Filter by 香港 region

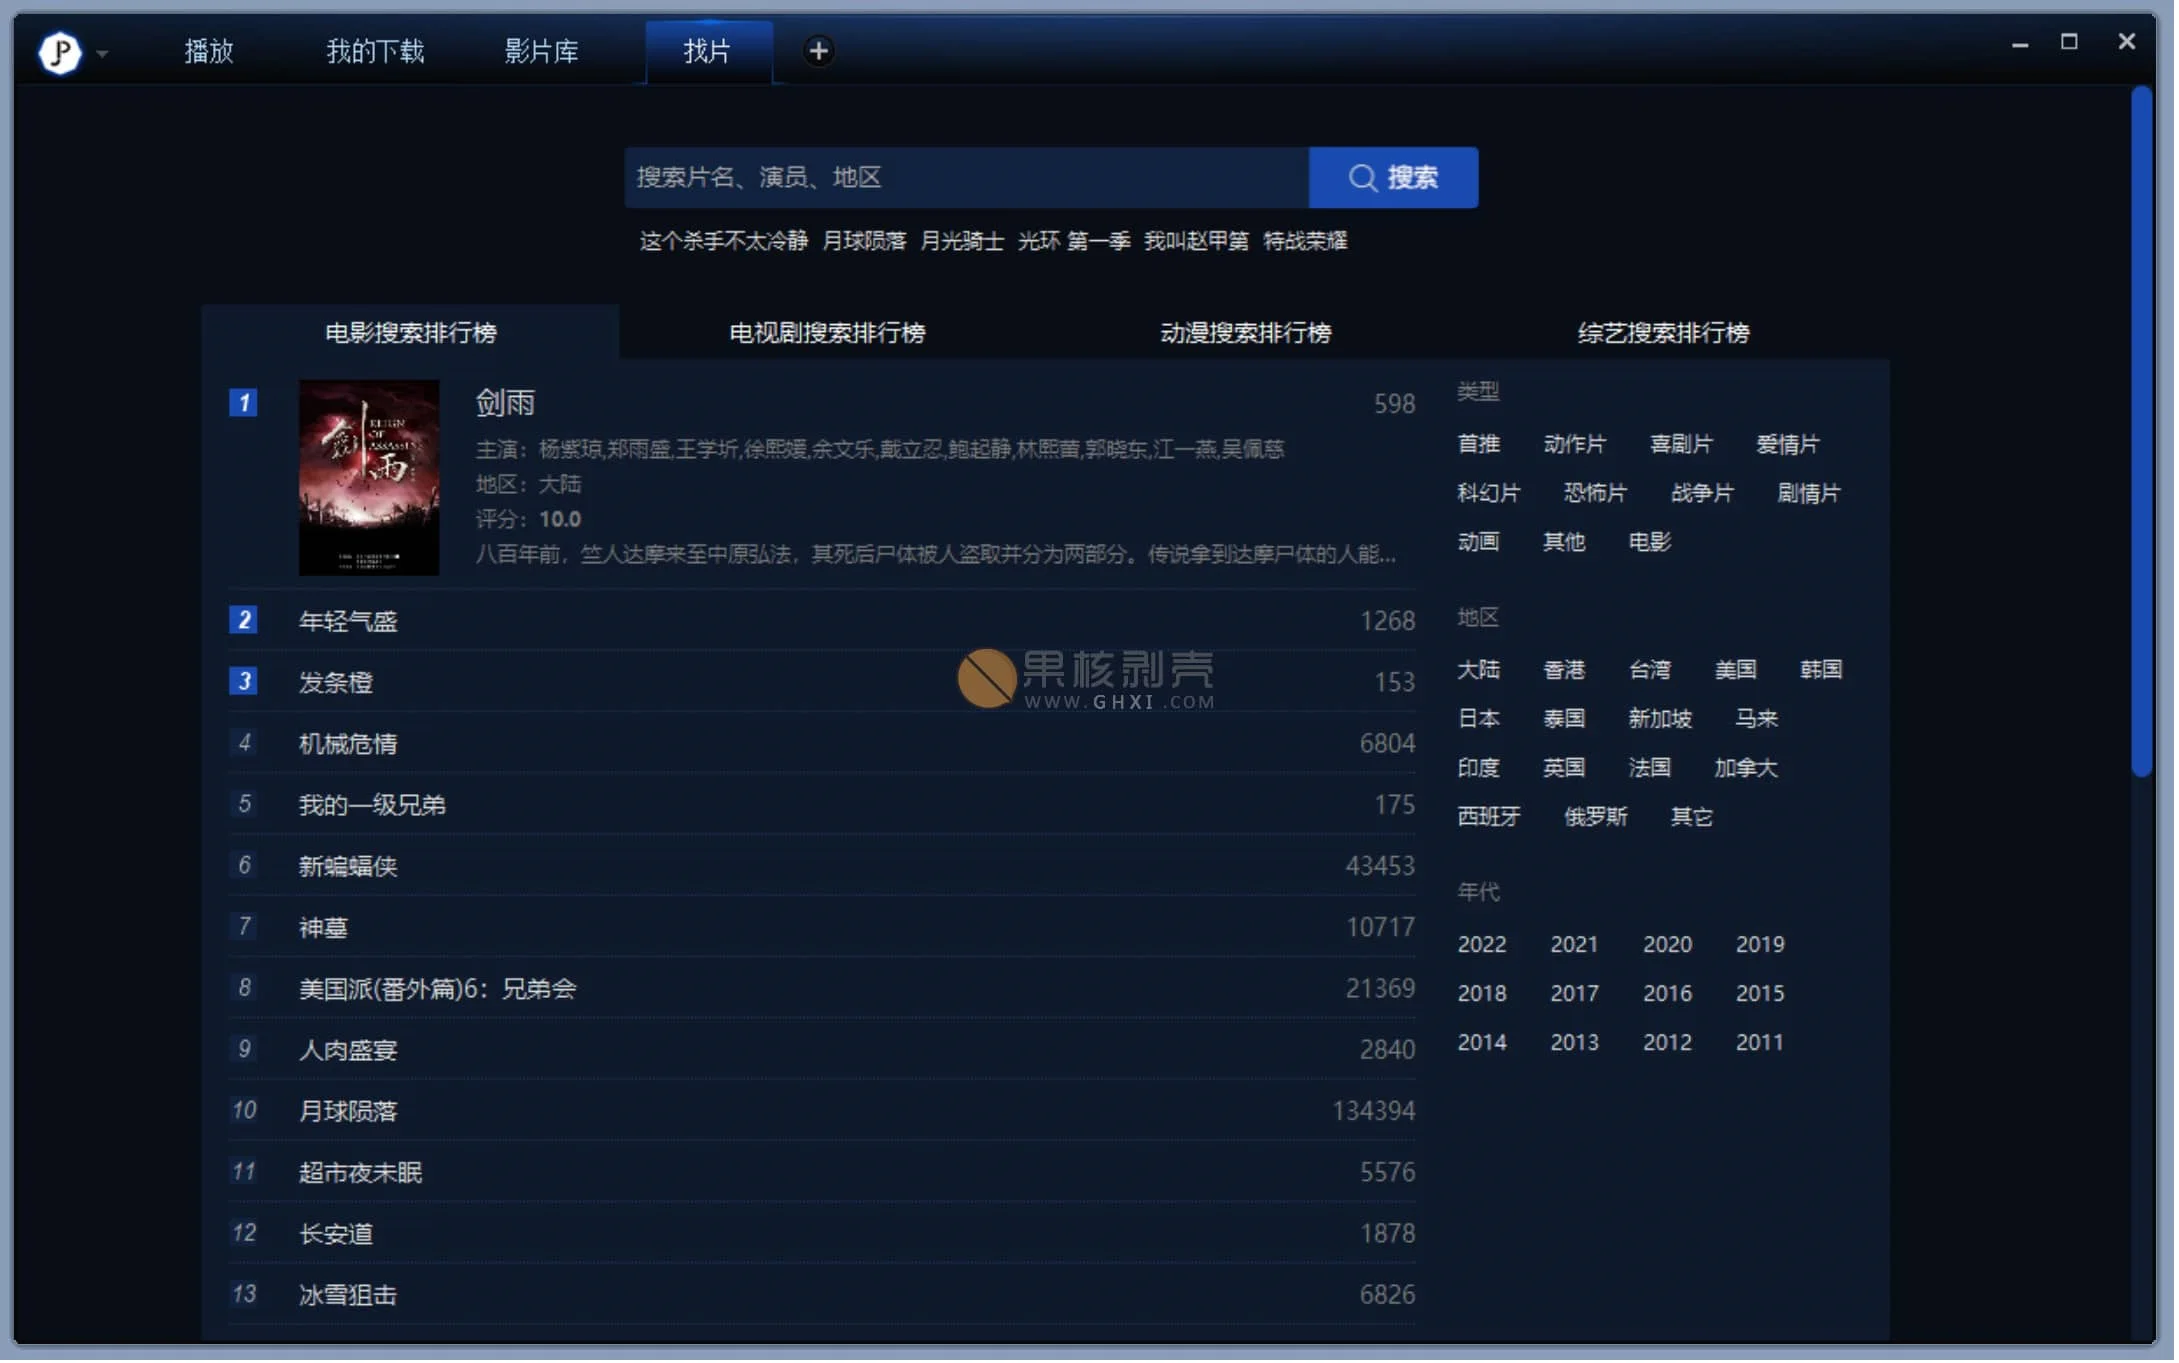tap(1566, 670)
